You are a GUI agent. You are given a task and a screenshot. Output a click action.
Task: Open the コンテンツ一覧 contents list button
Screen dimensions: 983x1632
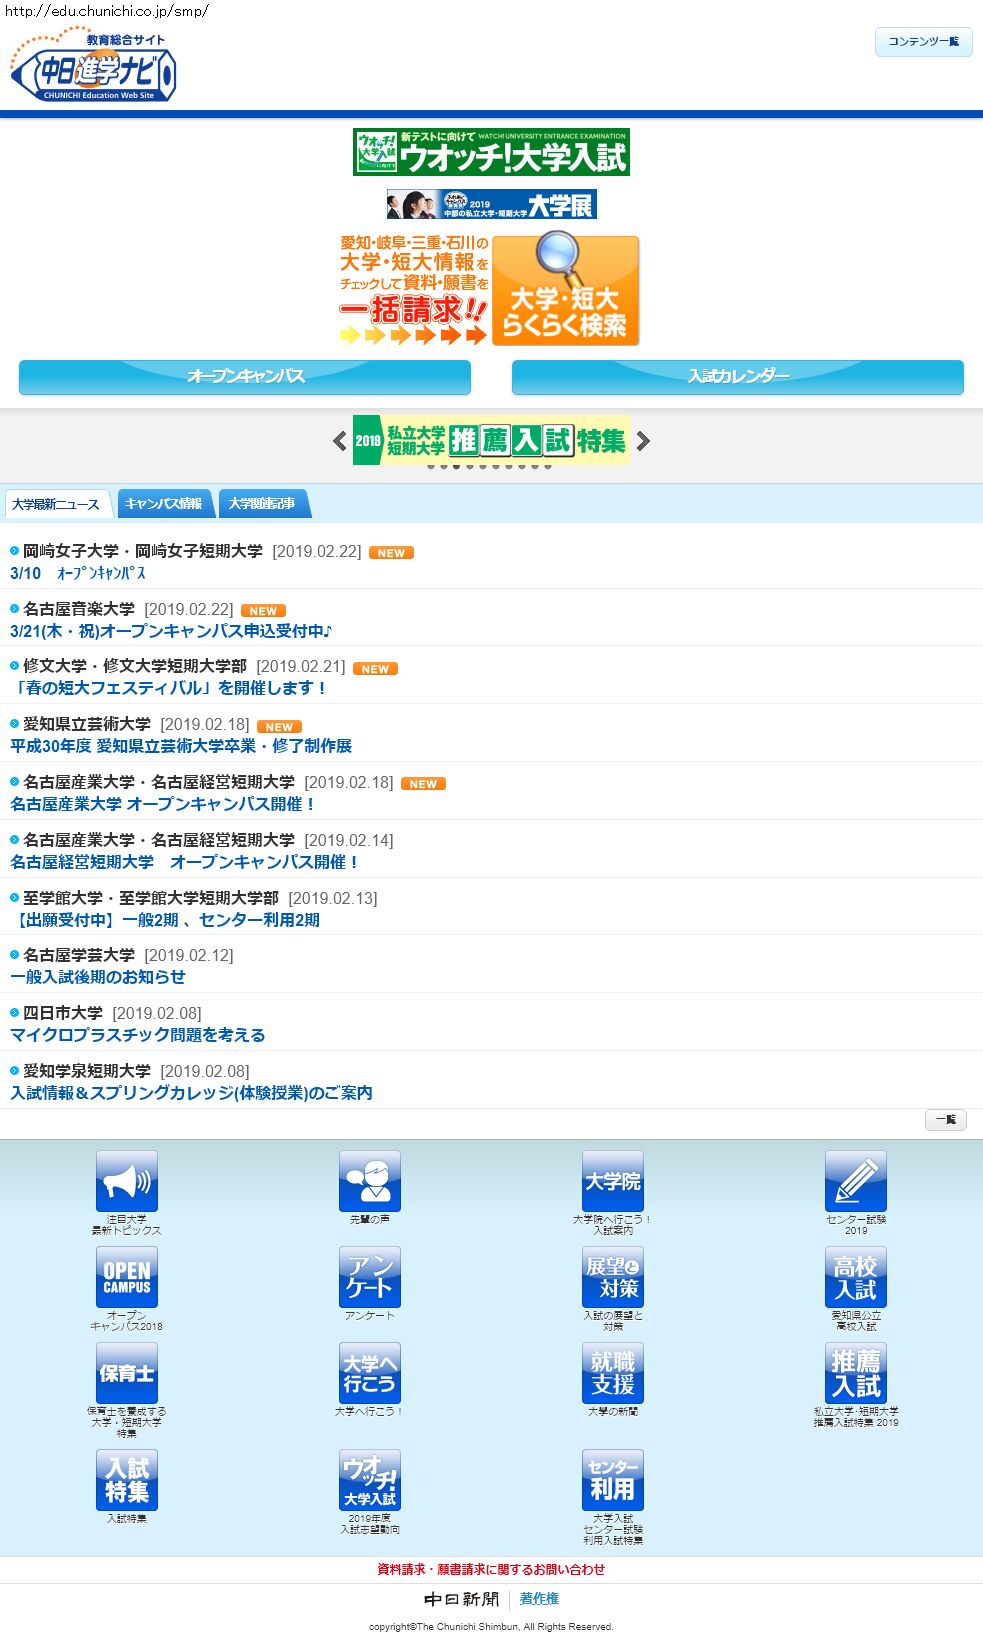click(x=923, y=42)
